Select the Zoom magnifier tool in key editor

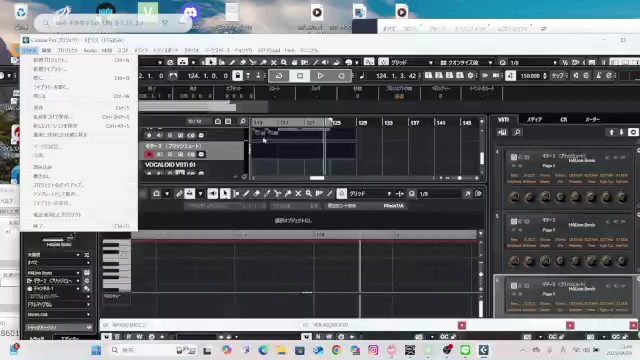pyautogui.click(x=309, y=193)
